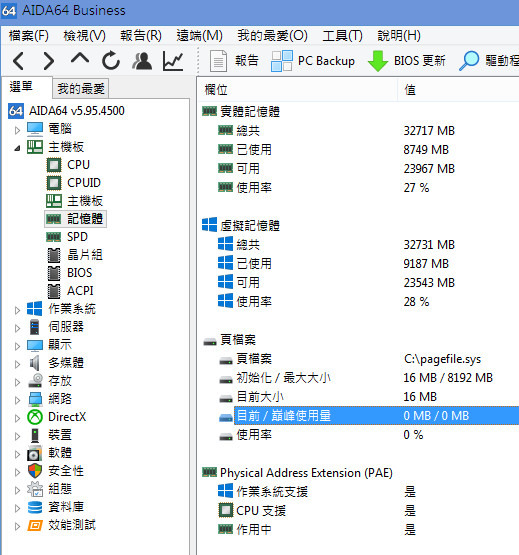
Task: Open the user management silhouette icon
Action: (142, 61)
